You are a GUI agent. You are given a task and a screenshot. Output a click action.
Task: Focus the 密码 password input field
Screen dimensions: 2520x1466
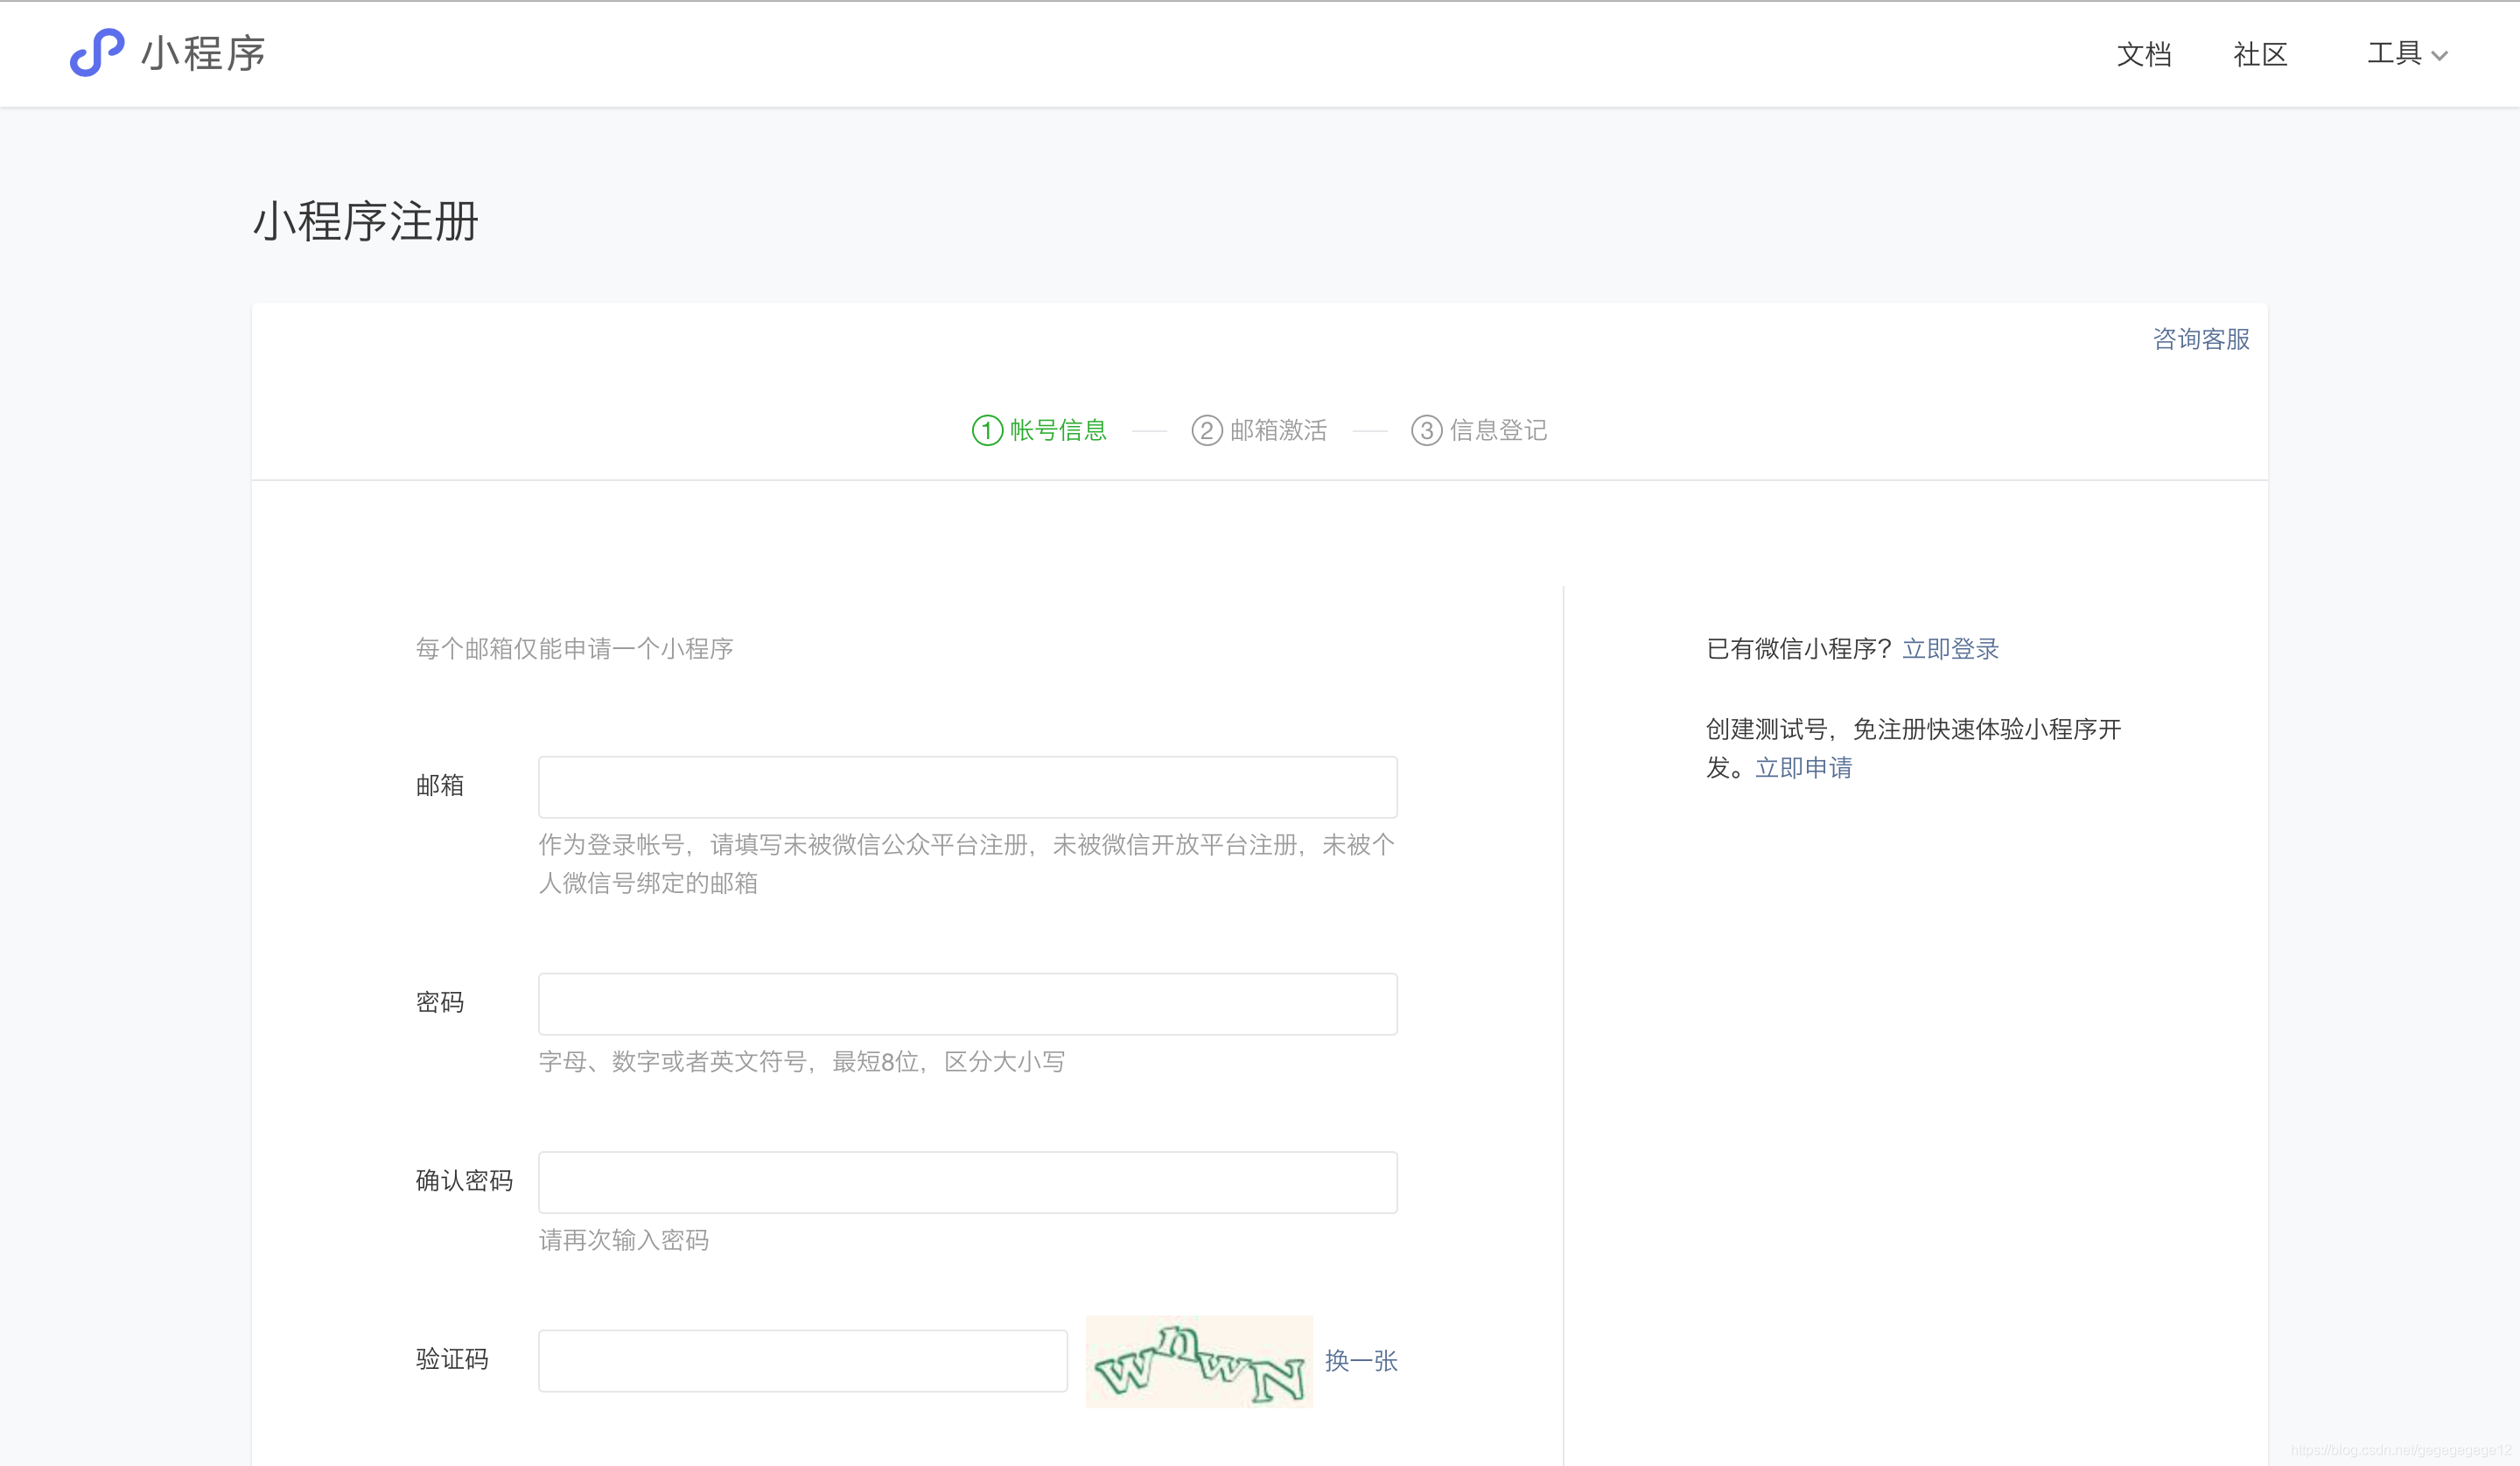[967, 1004]
